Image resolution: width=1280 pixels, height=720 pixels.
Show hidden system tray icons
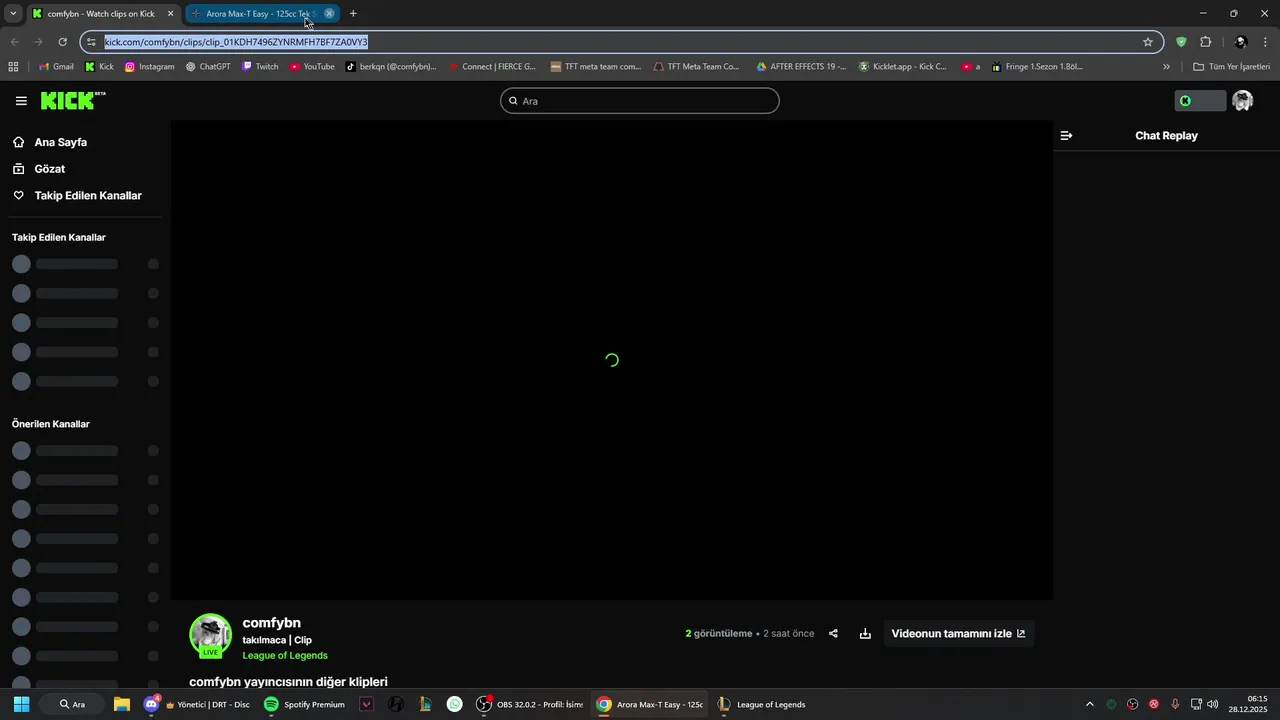(x=1090, y=704)
